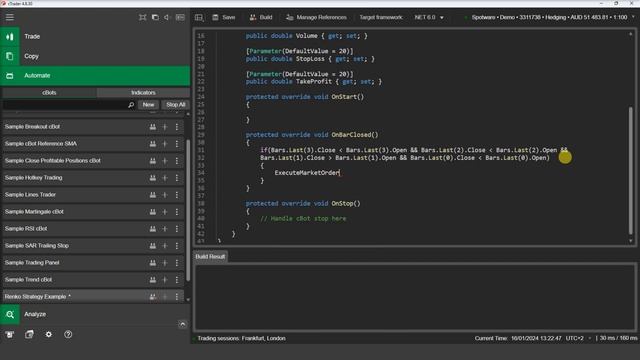Open more options for Sample Trading Panel
640x360 pixels.
click(x=177, y=263)
